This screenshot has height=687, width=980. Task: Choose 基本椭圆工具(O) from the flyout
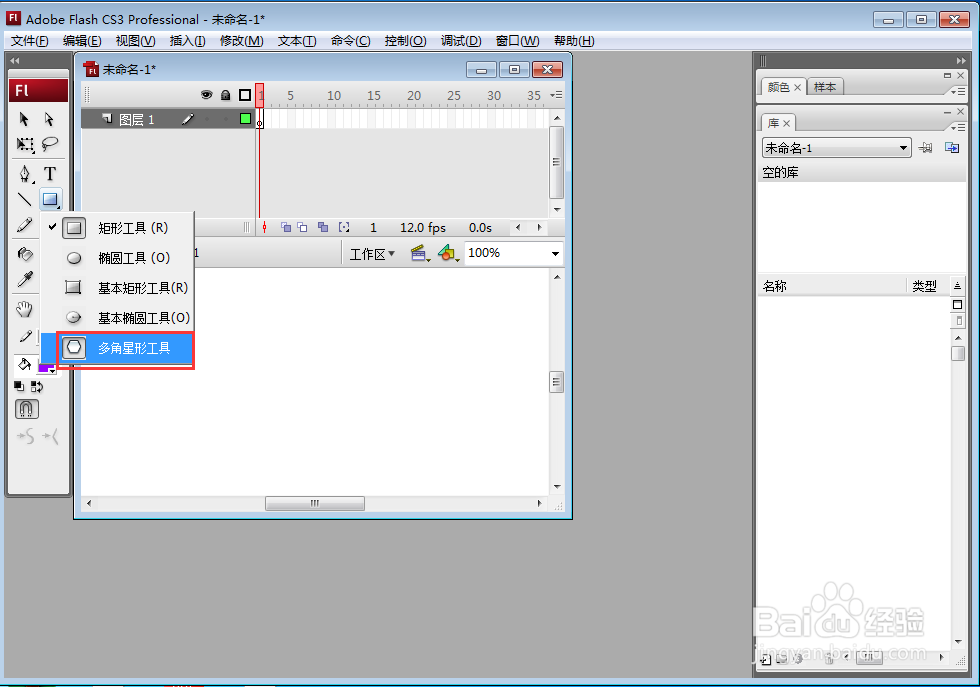[117, 318]
